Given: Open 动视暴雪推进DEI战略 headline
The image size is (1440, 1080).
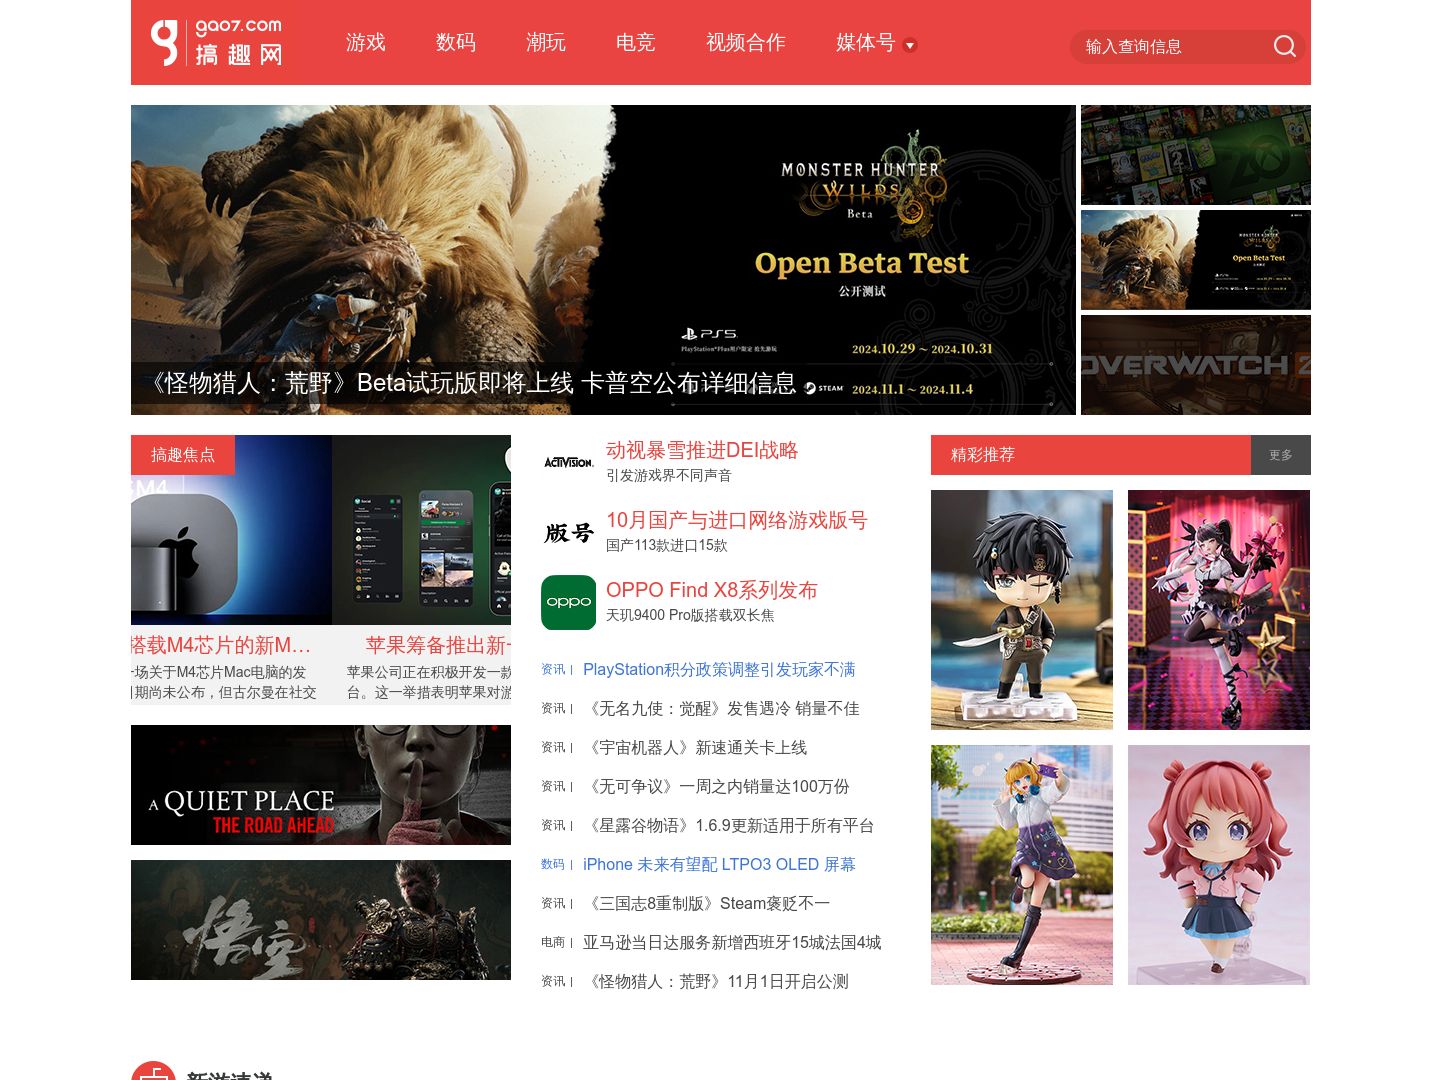Looking at the screenshot, I should click(702, 450).
